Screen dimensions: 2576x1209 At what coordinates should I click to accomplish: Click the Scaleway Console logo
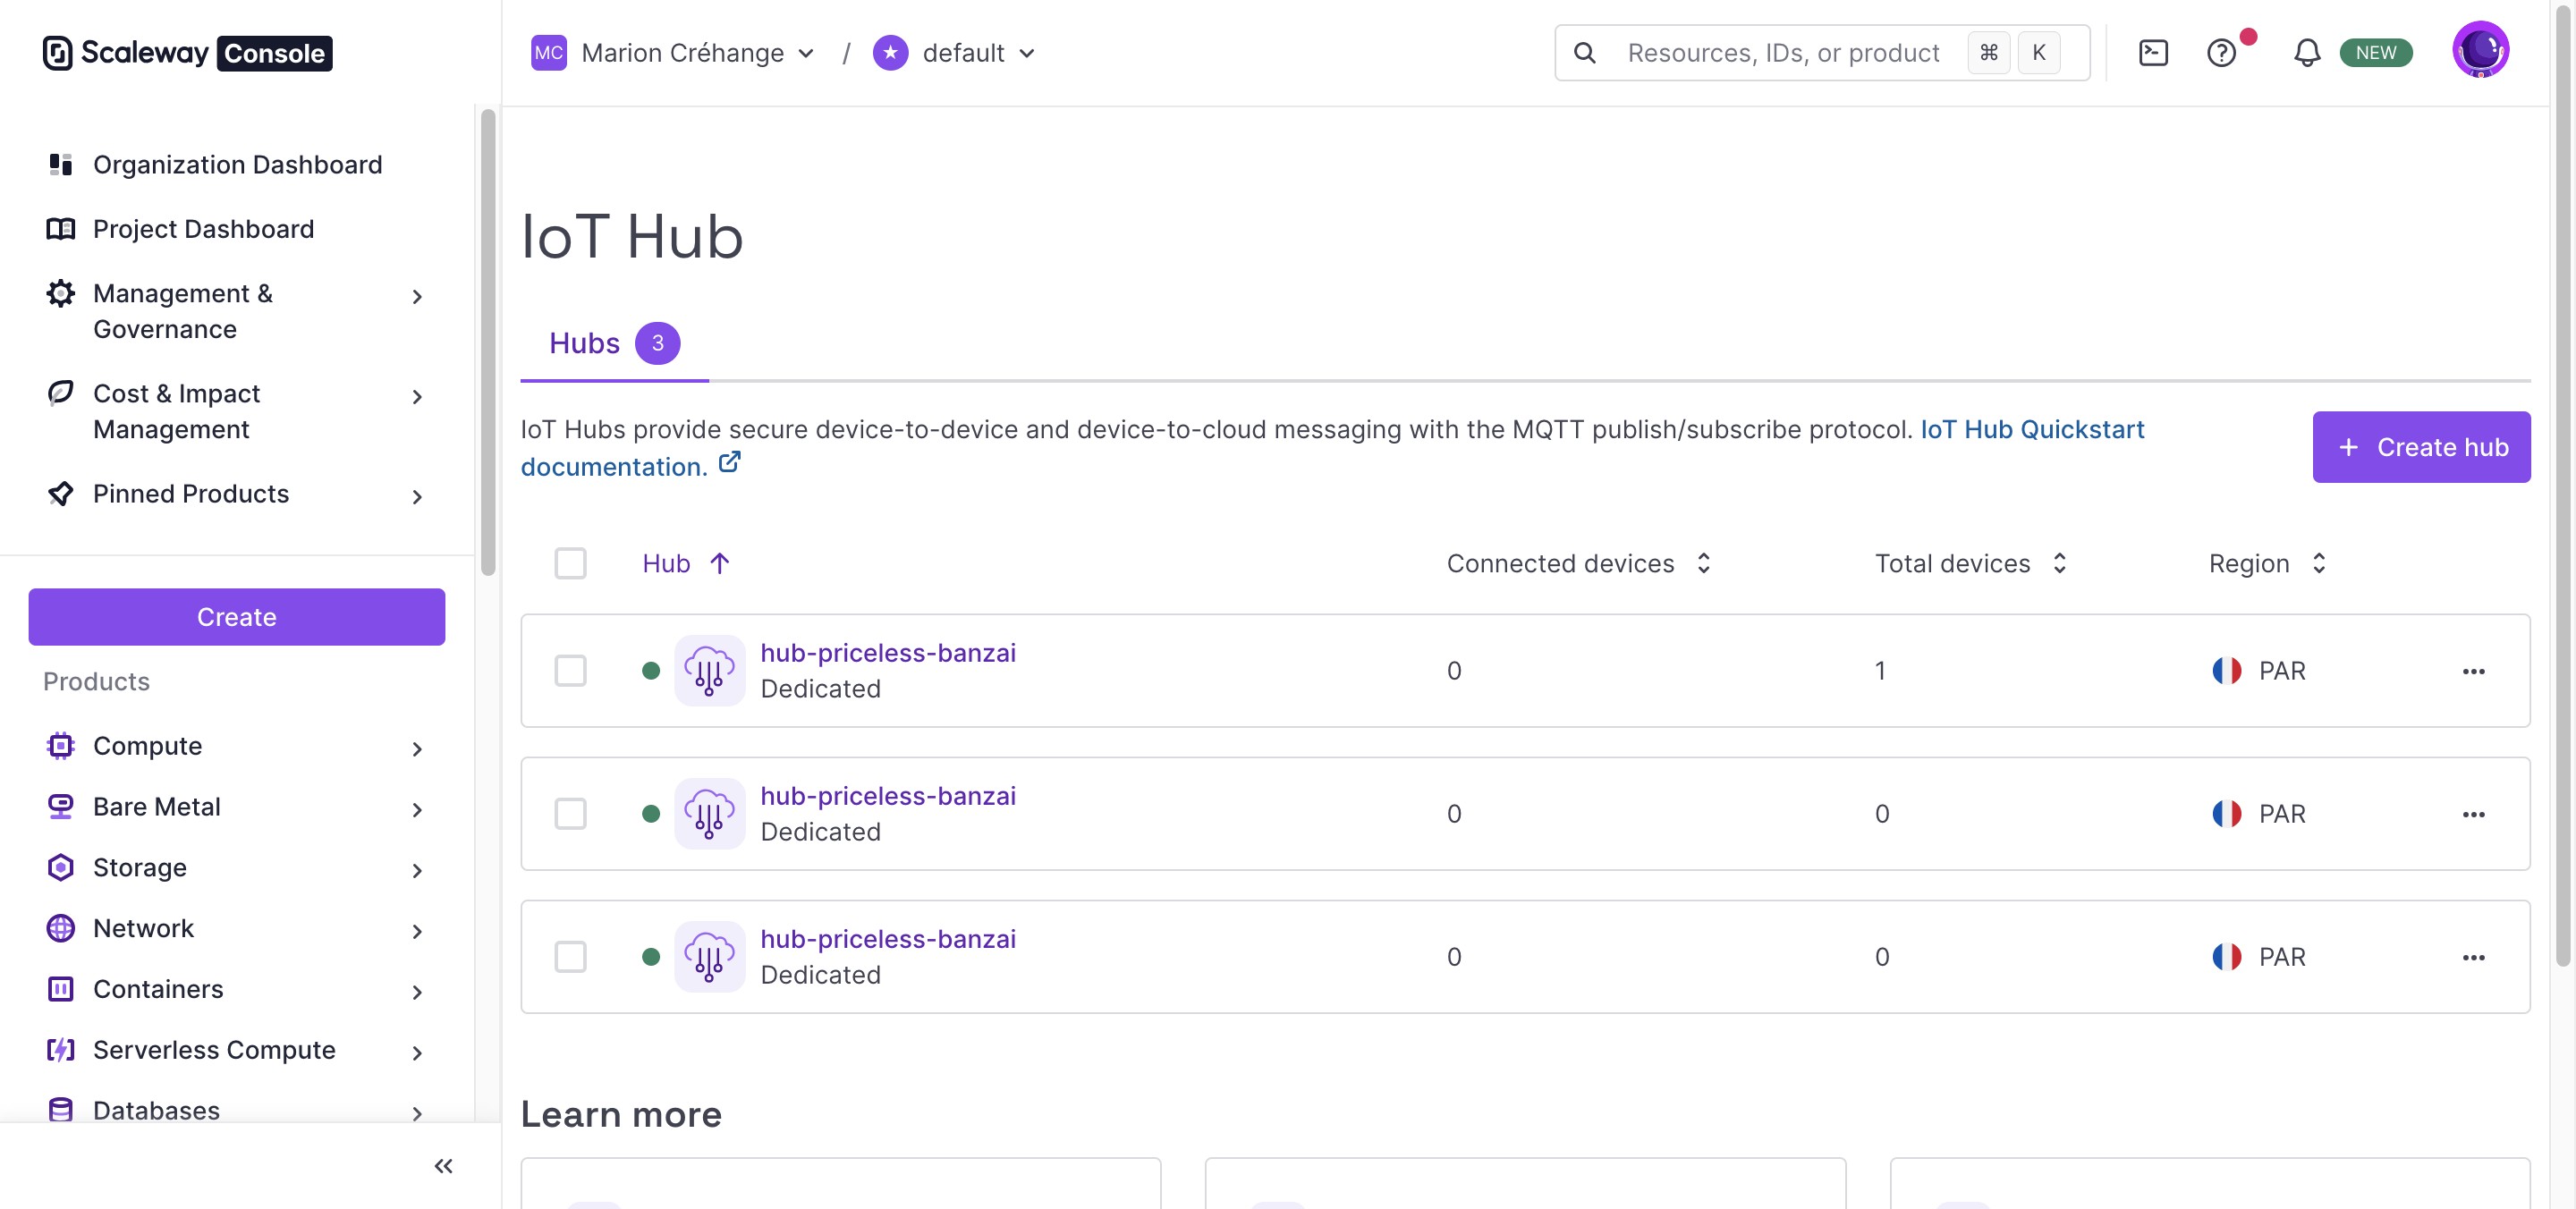[187, 53]
